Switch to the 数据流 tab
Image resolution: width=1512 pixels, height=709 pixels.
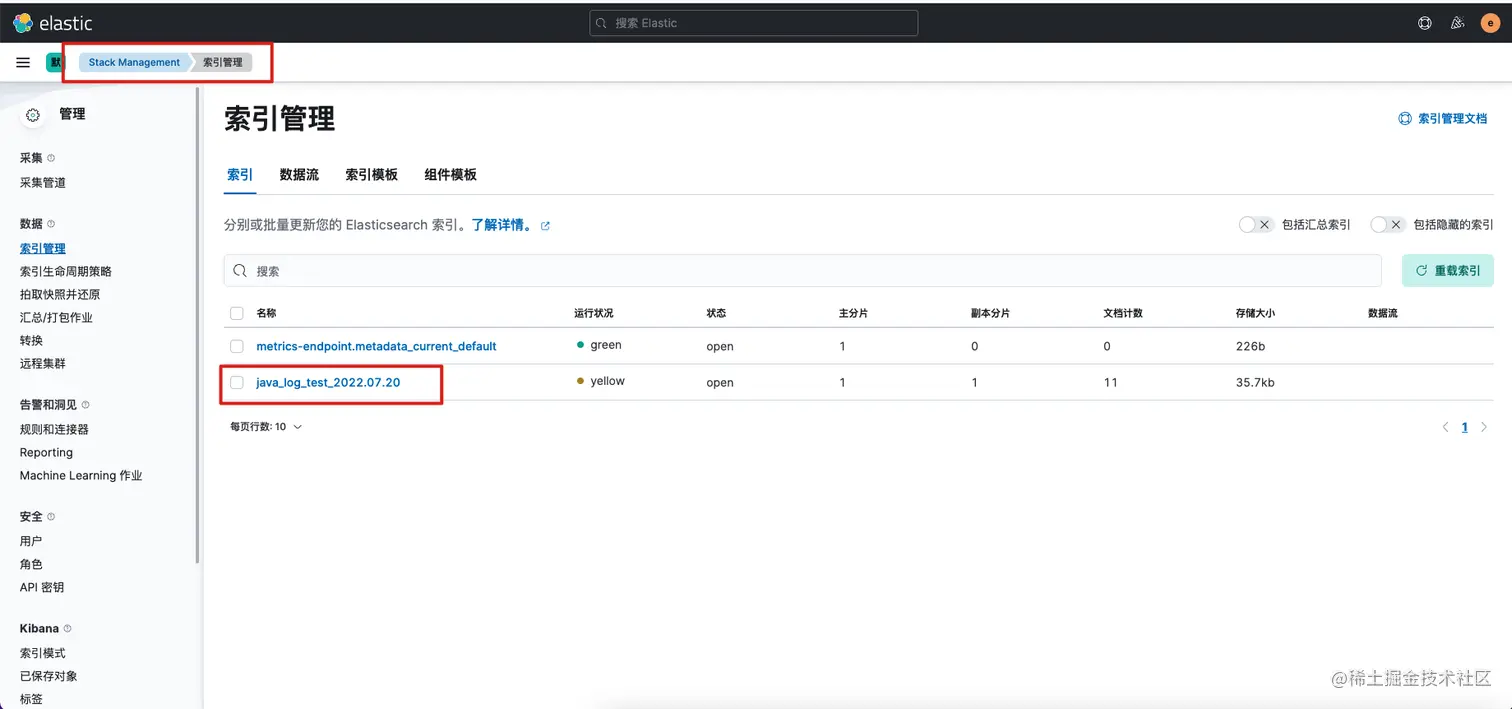(299, 175)
